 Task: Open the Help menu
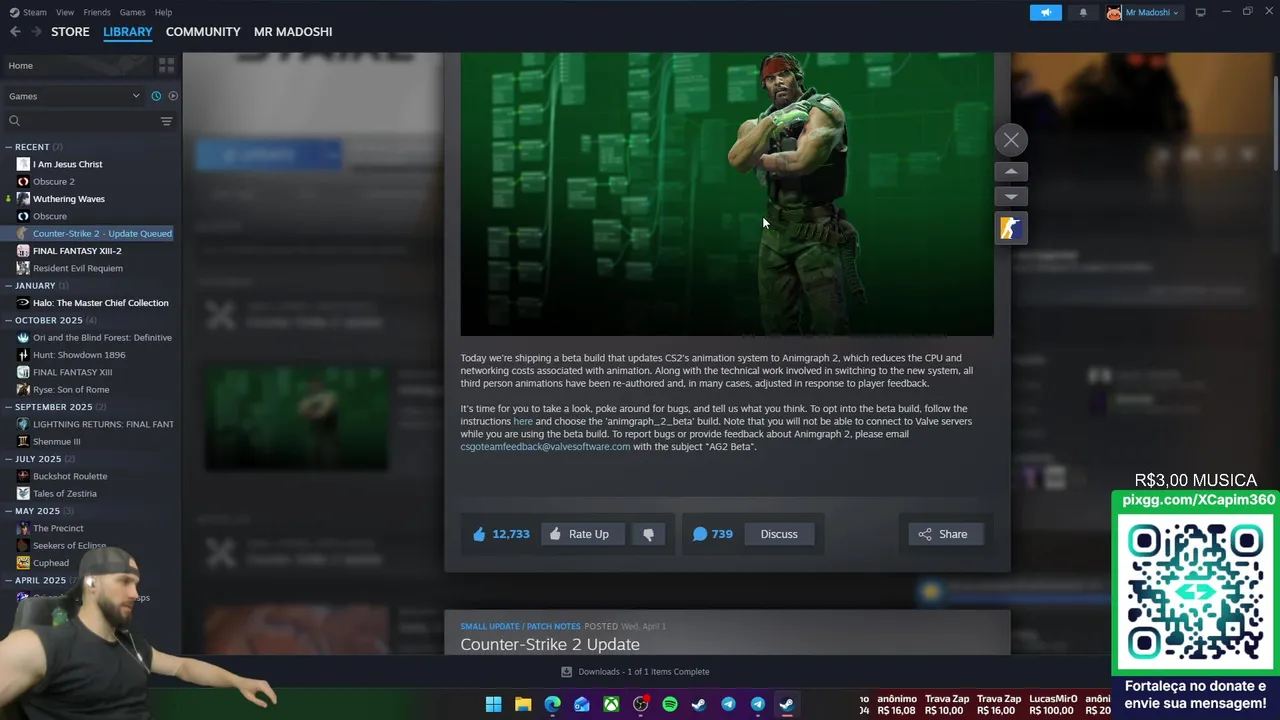[x=163, y=12]
